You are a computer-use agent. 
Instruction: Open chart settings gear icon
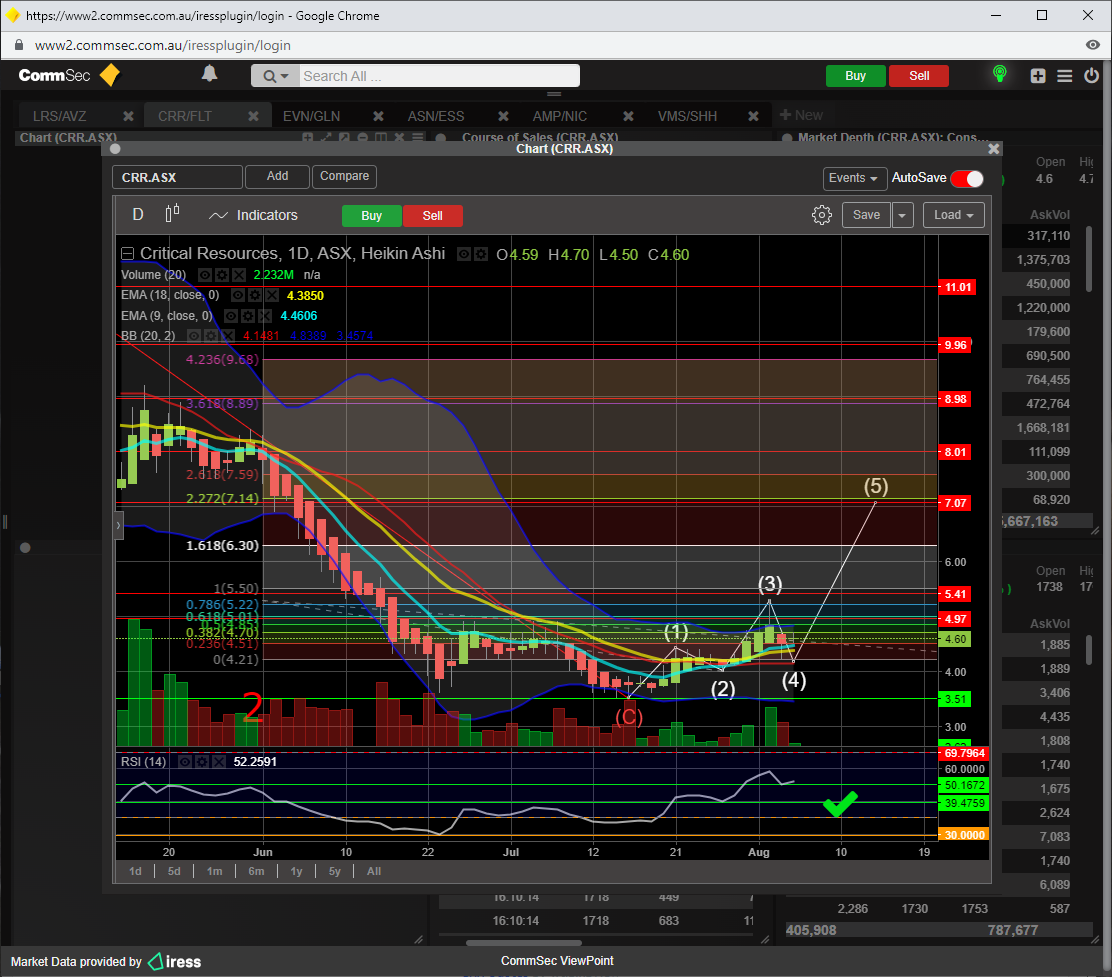coord(821,215)
